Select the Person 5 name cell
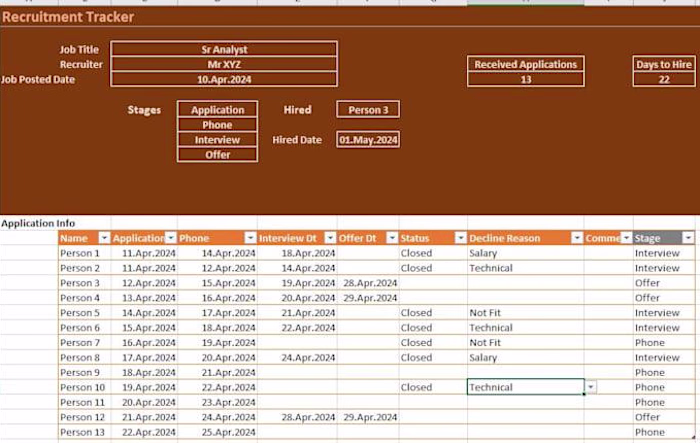 click(x=84, y=313)
